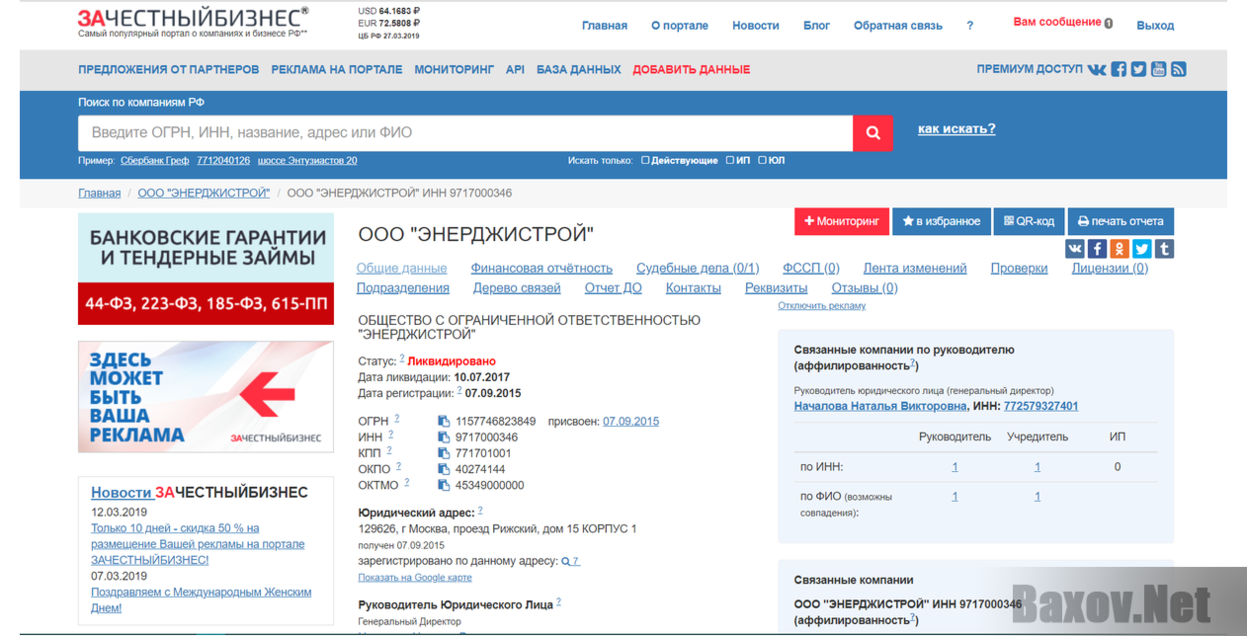The image size is (1247, 636).
Task: Open Обратная связь in the top navigation
Action: point(898,26)
